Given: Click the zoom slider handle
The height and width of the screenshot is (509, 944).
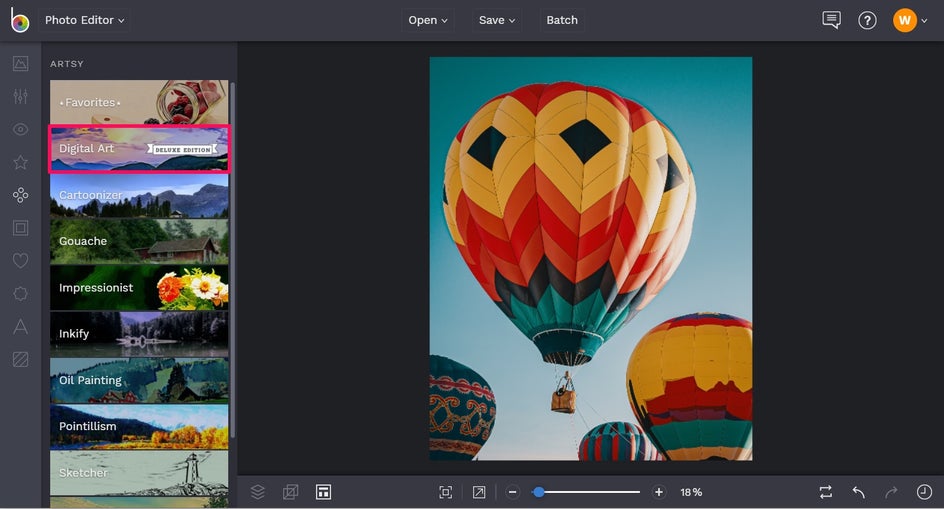Looking at the screenshot, I should [539, 492].
